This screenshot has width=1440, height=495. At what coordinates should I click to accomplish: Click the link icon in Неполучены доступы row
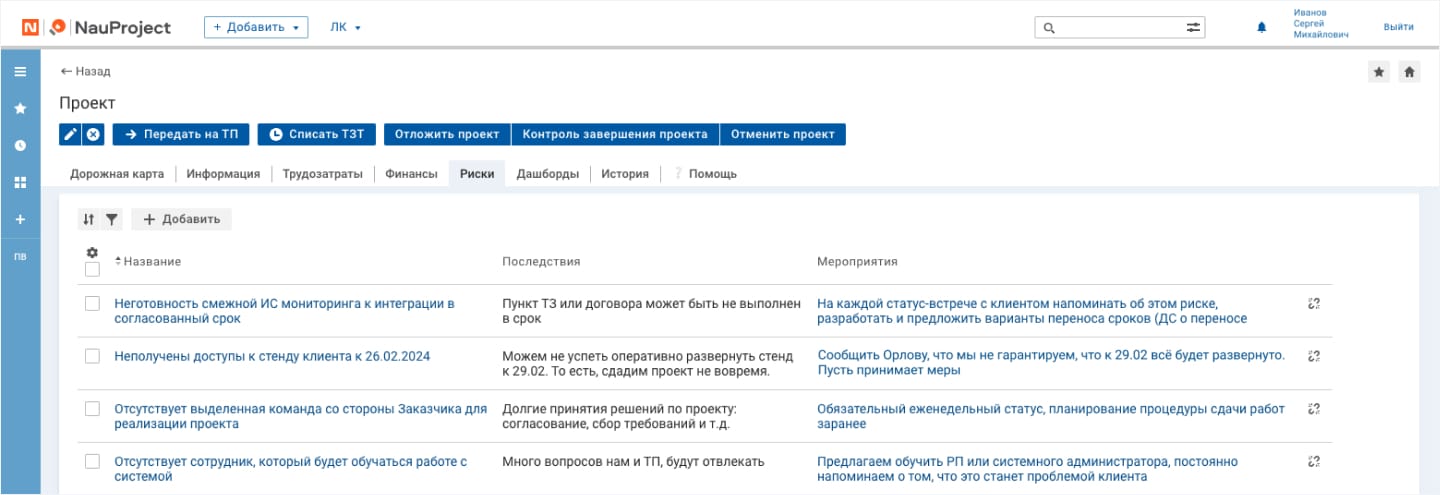[x=1314, y=355]
